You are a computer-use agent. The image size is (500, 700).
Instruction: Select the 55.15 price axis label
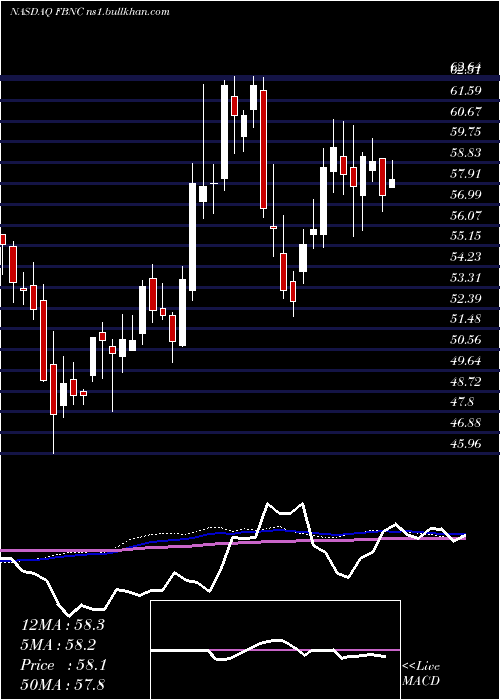467,236
